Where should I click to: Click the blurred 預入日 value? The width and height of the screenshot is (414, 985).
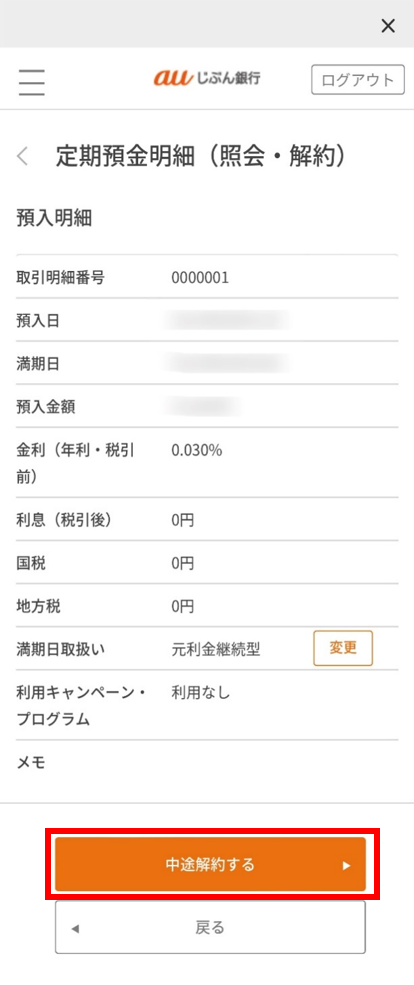[227, 320]
